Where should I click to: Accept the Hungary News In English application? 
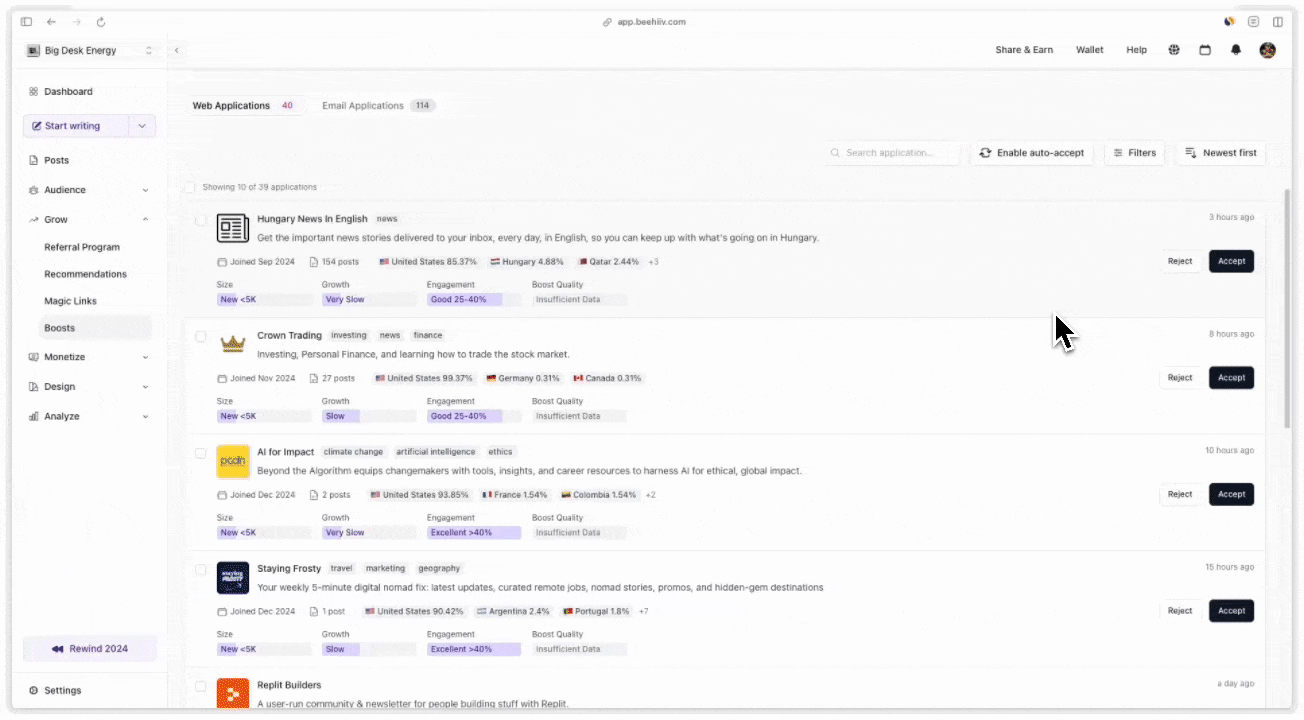[x=1231, y=262]
